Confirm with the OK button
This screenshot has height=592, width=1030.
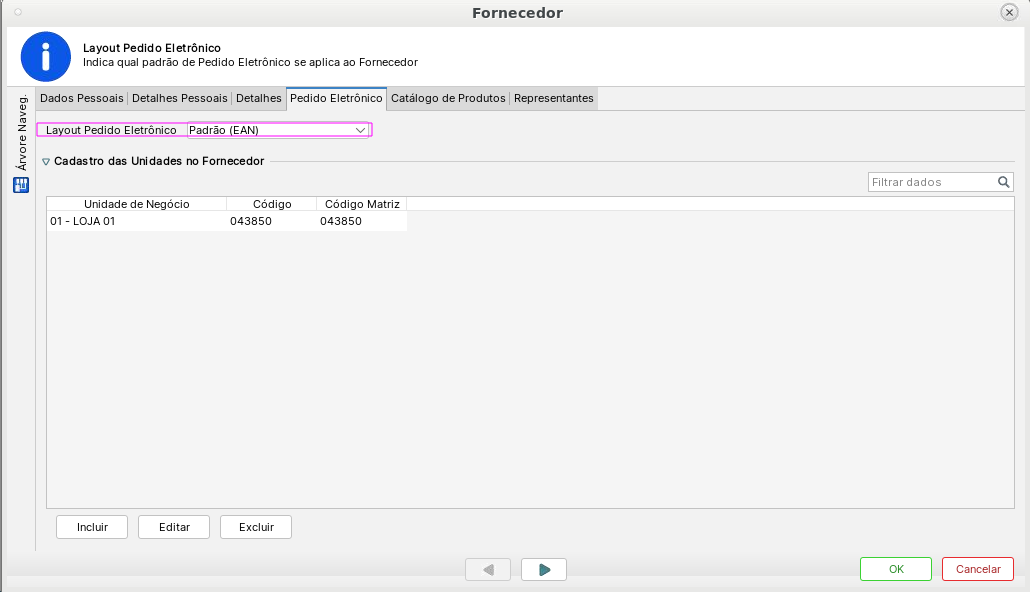click(896, 569)
